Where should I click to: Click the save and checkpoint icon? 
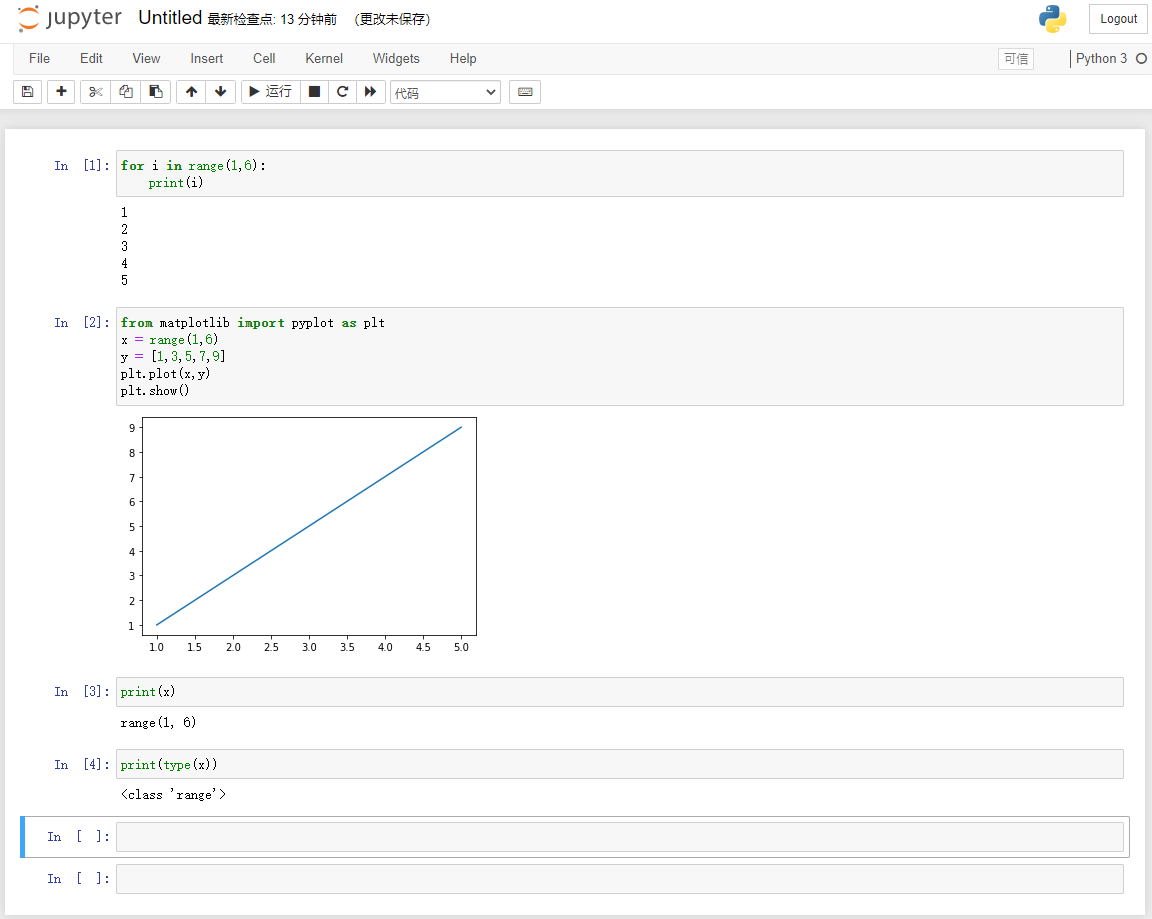(27, 92)
